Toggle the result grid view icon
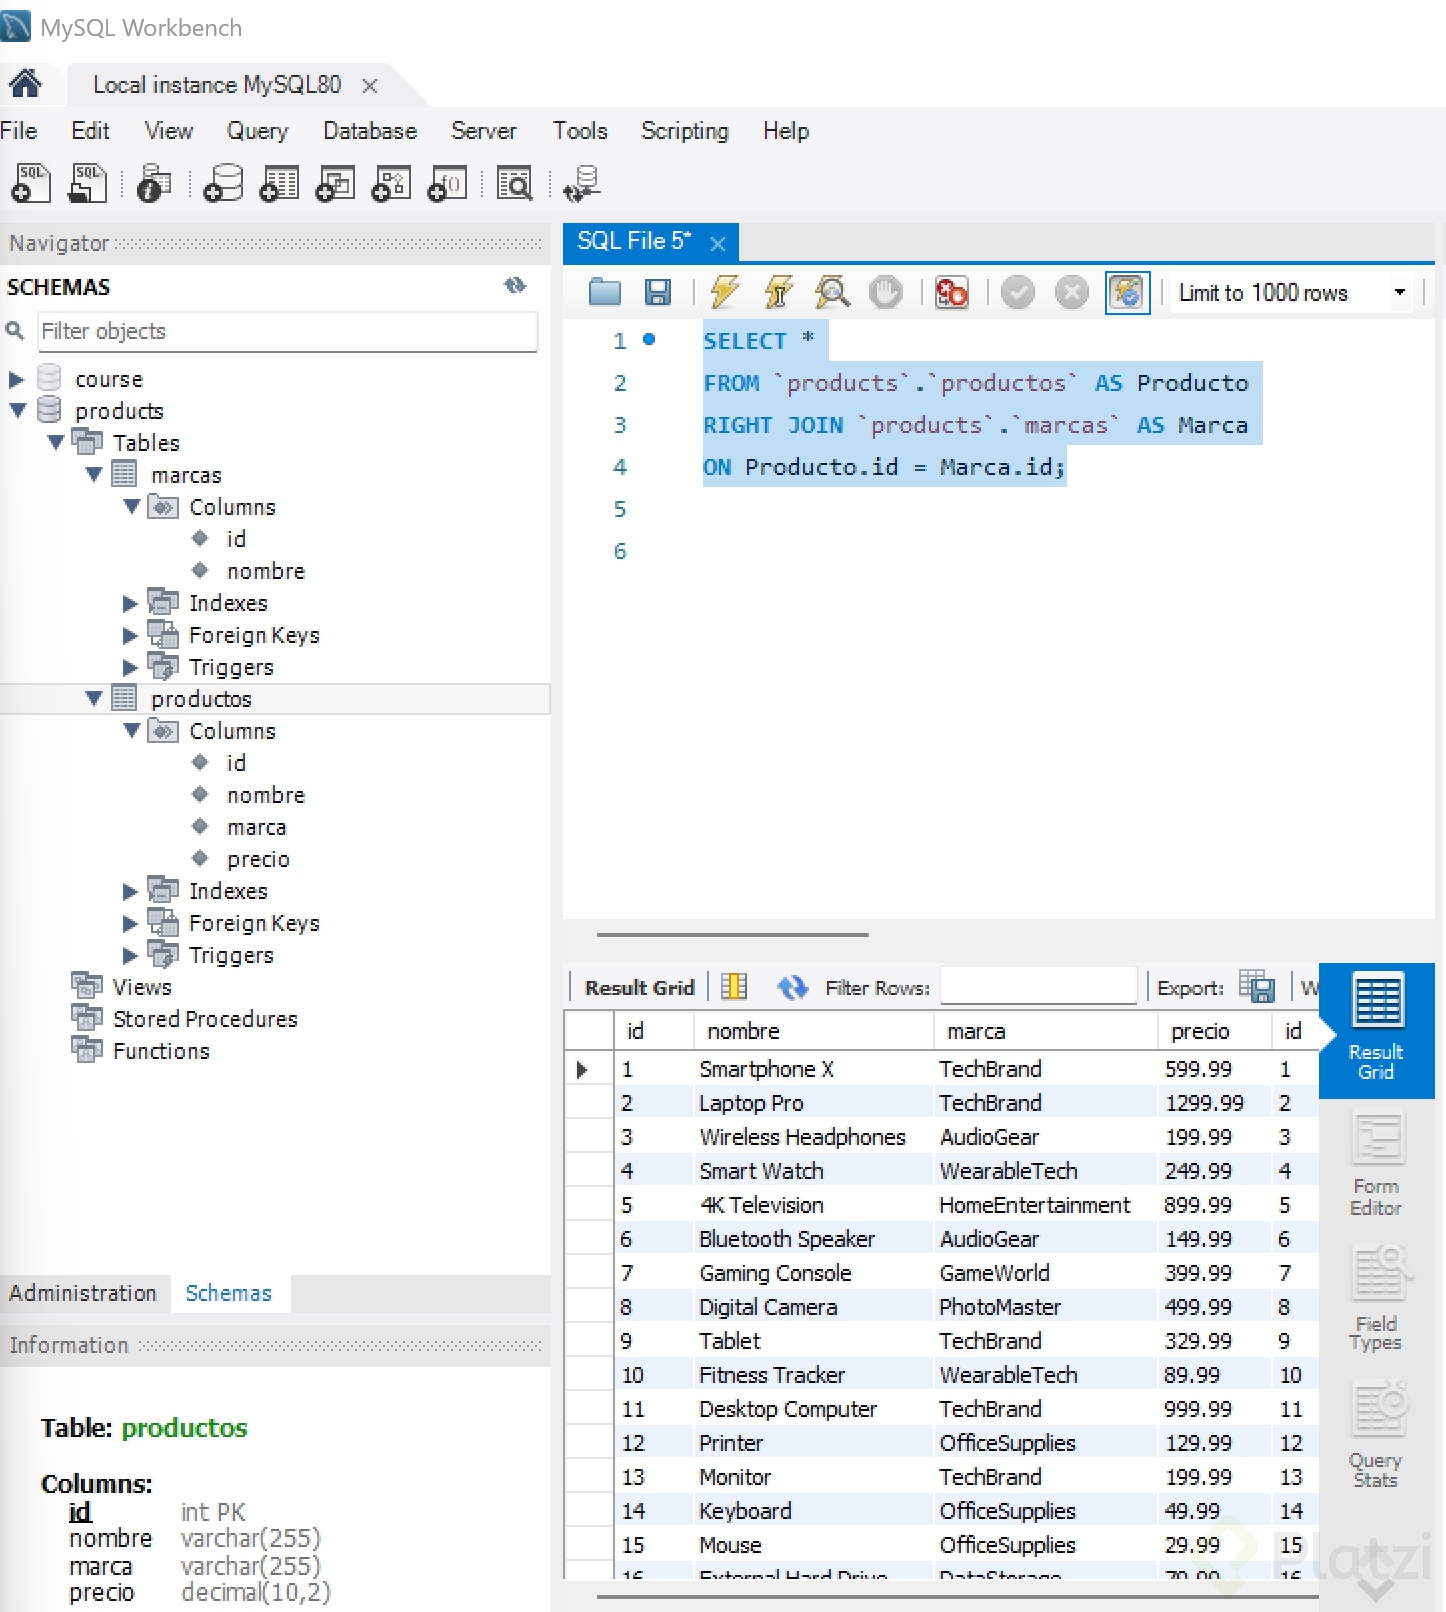This screenshot has width=1446, height=1612. pos(734,987)
